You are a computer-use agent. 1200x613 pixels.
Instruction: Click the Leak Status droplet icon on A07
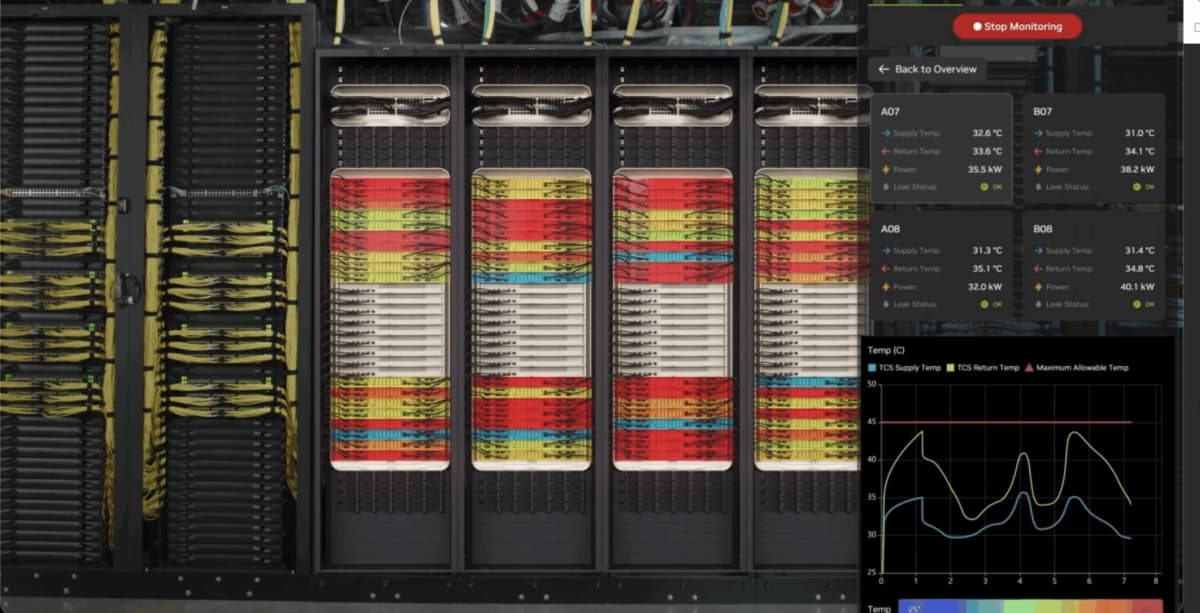pyautogui.click(x=886, y=186)
